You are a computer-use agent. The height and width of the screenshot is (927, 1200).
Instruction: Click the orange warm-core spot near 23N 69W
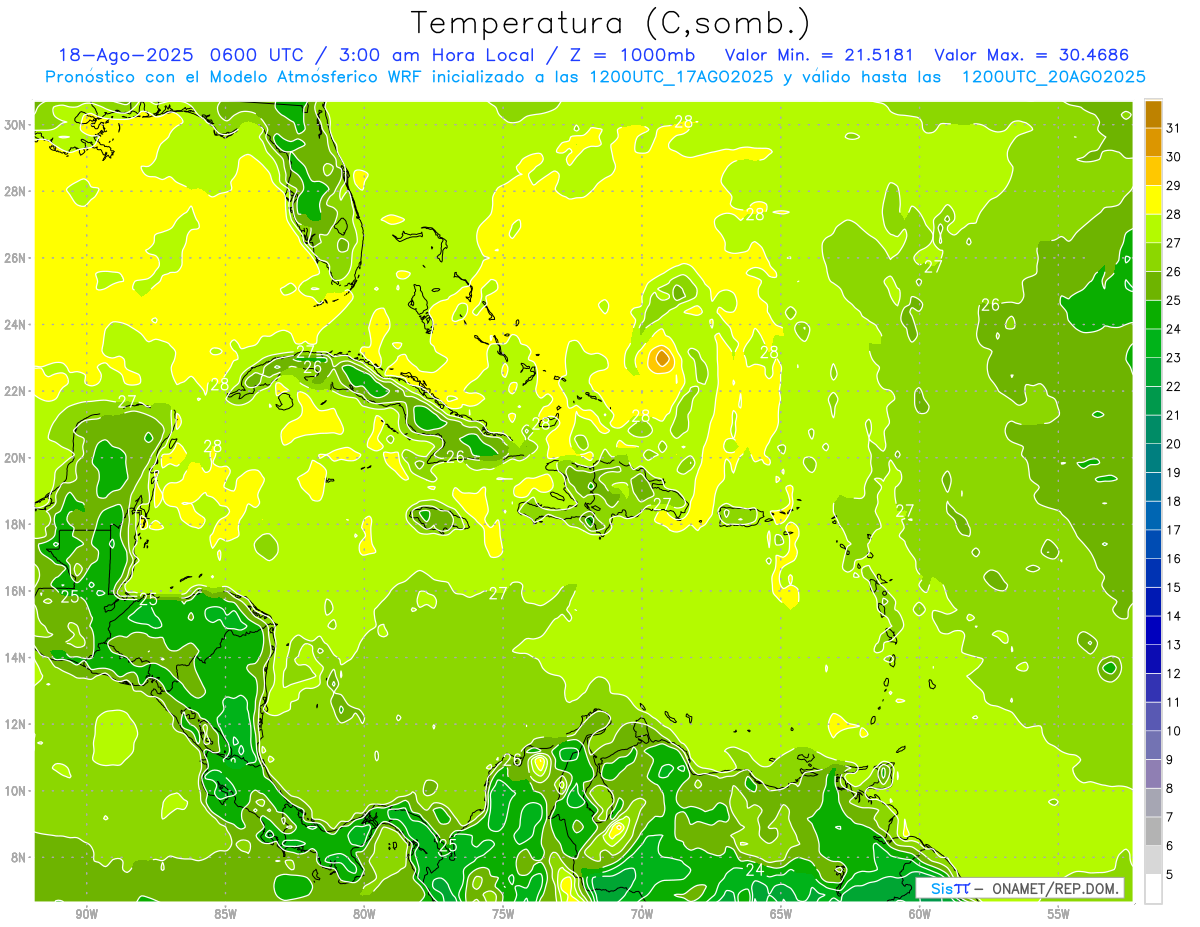[660, 359]
